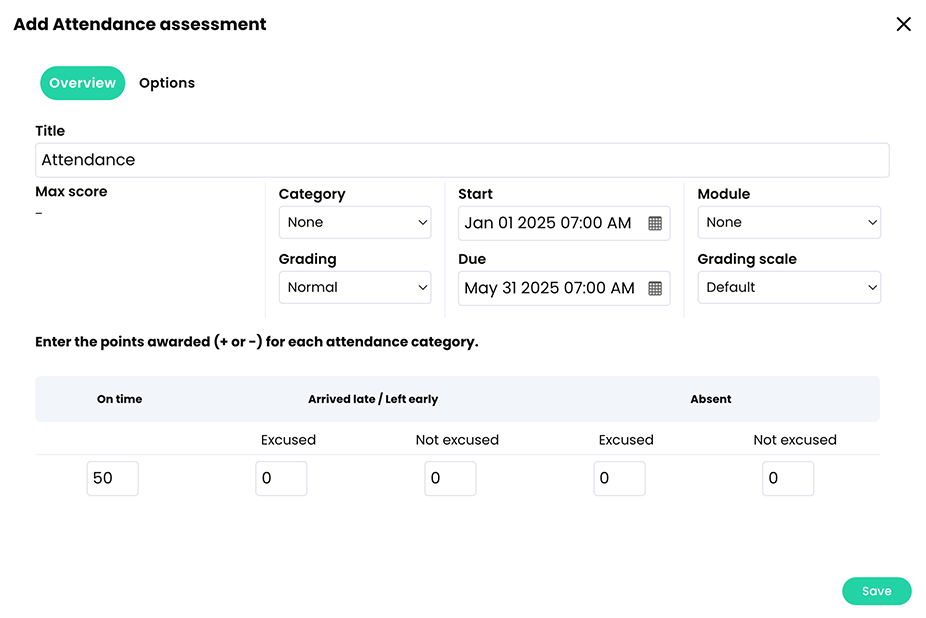The image size is (926, 618).
Task: Select the Overview tab
Action: [x=82, y=83]
